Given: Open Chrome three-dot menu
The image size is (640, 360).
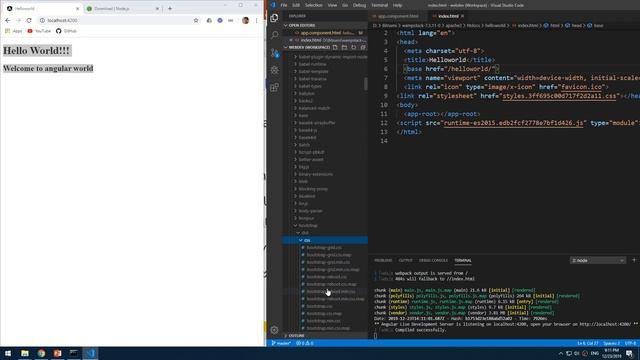Looking at the screenshot, I should click(256, 20).
